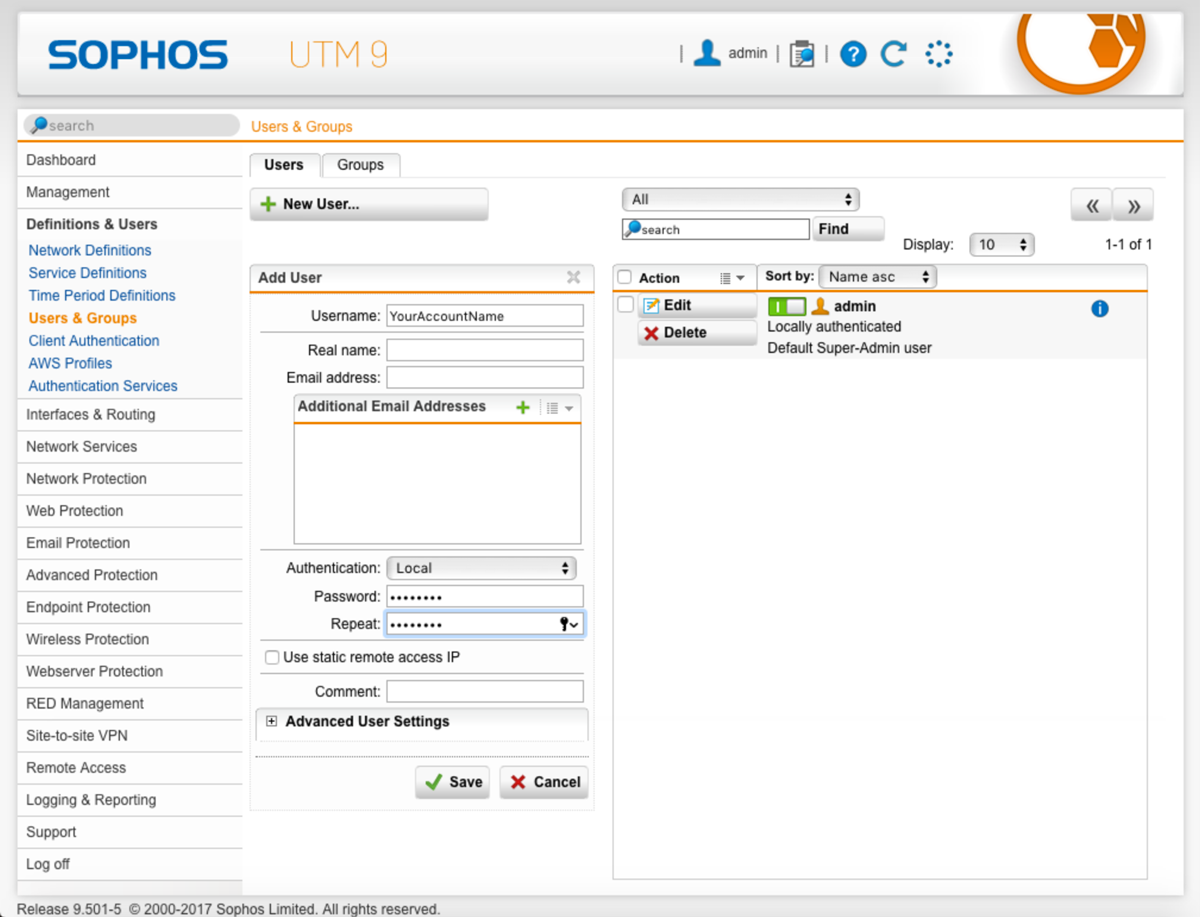Open the Sort by Name asc dropdown
The image size is (1200, 917).
[x=877, y=277]
